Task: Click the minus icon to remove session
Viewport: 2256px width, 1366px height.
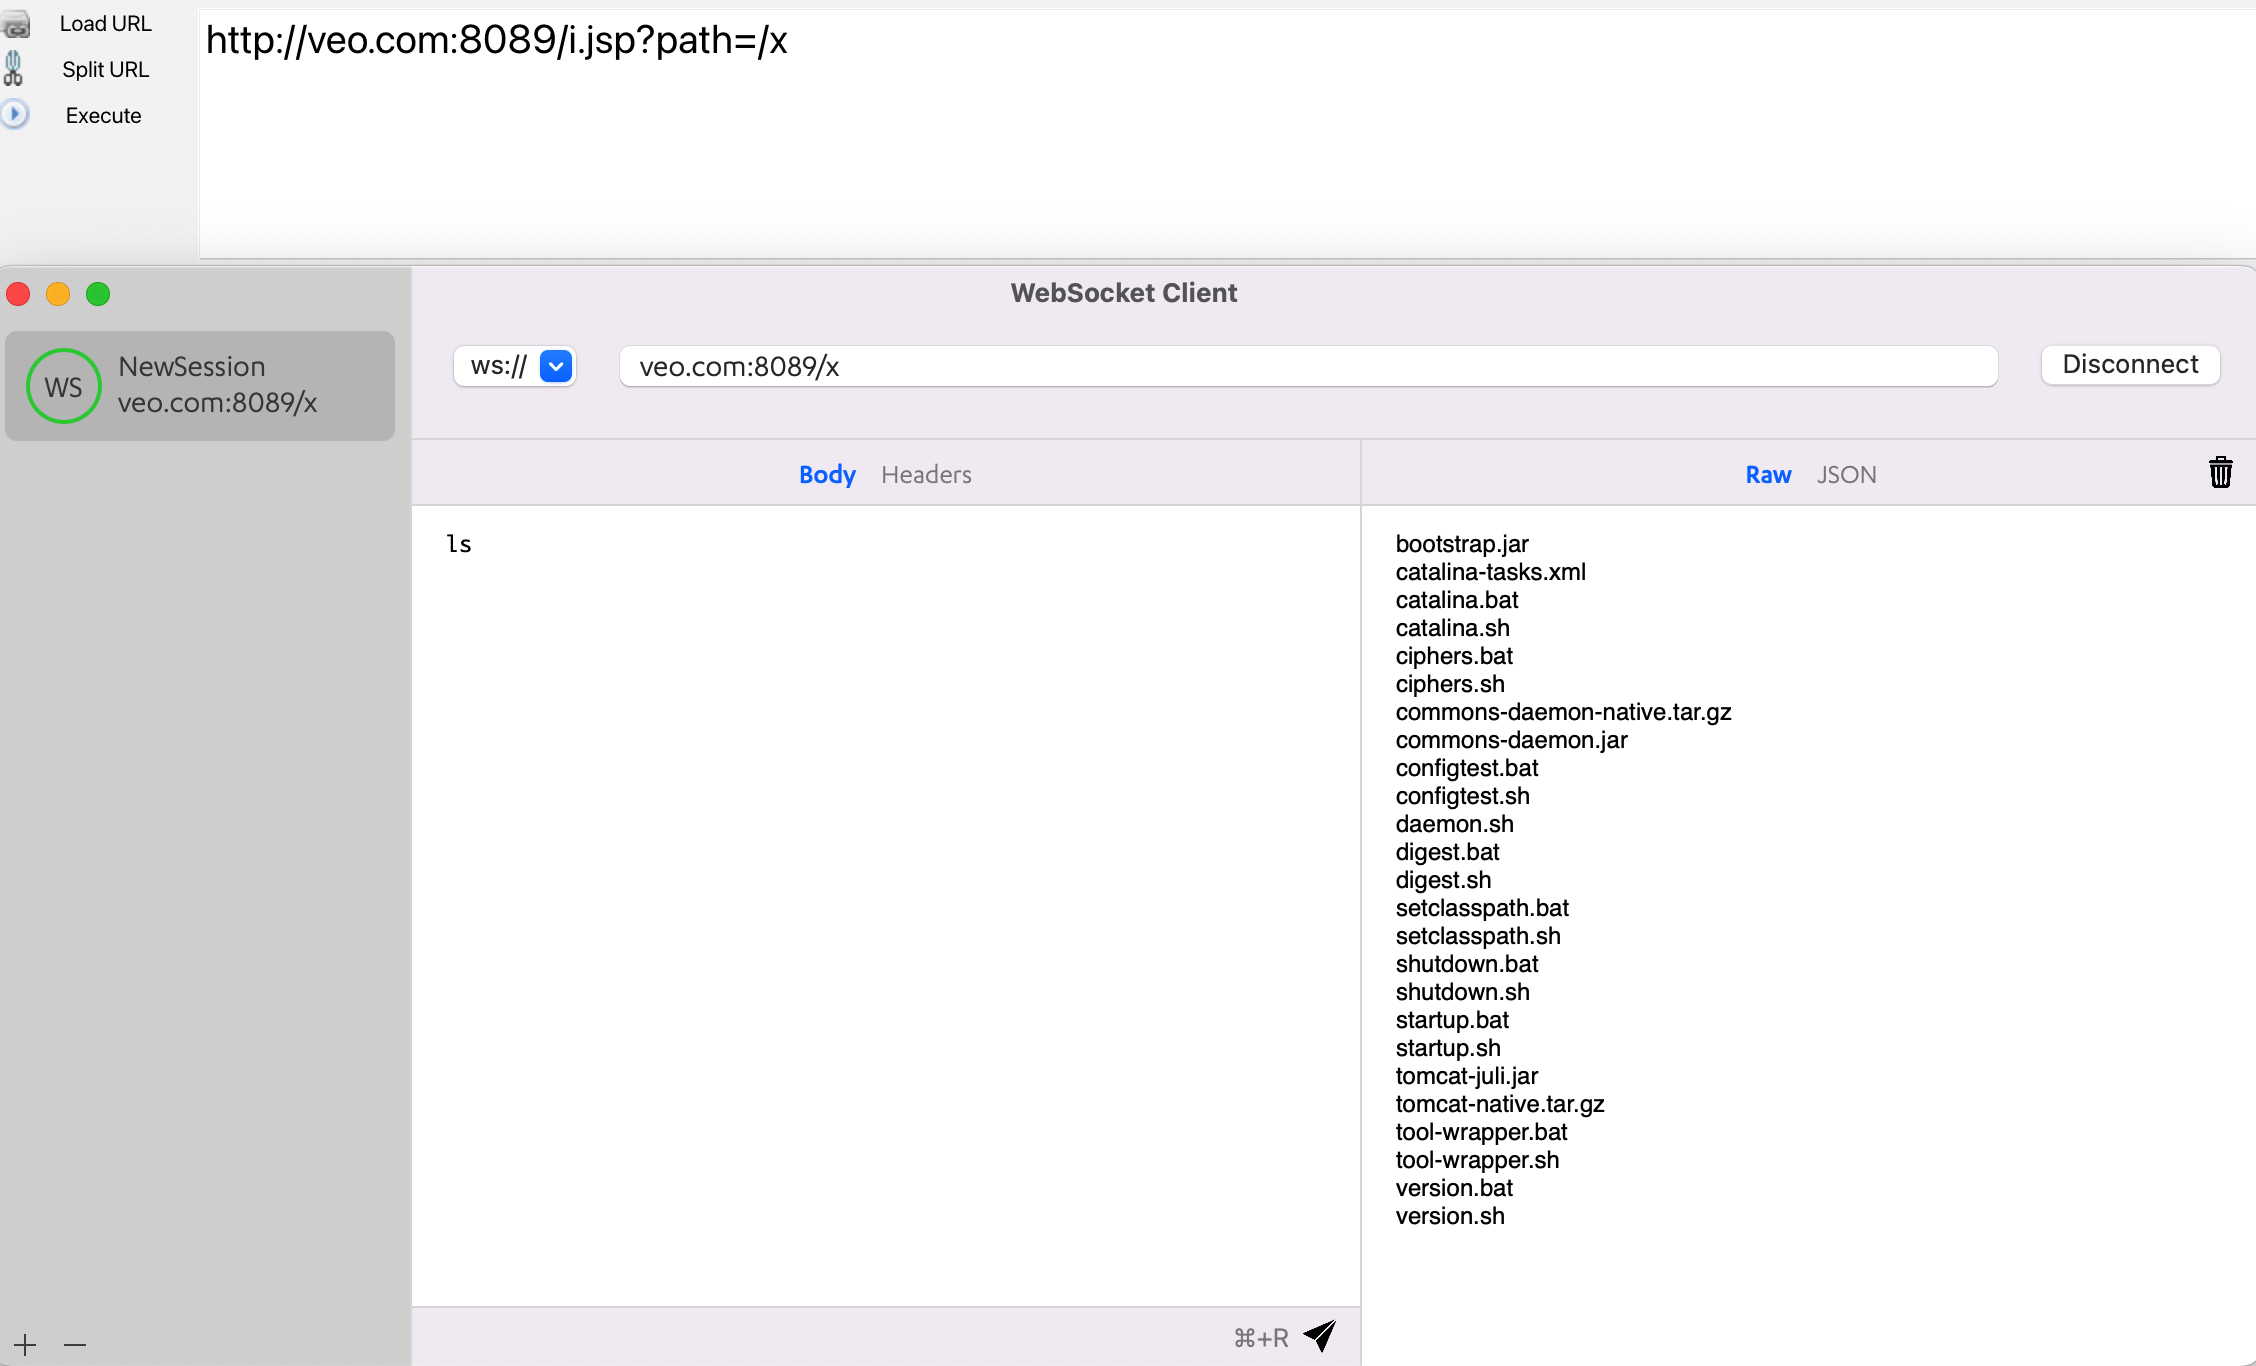Action: point(75,1345)
